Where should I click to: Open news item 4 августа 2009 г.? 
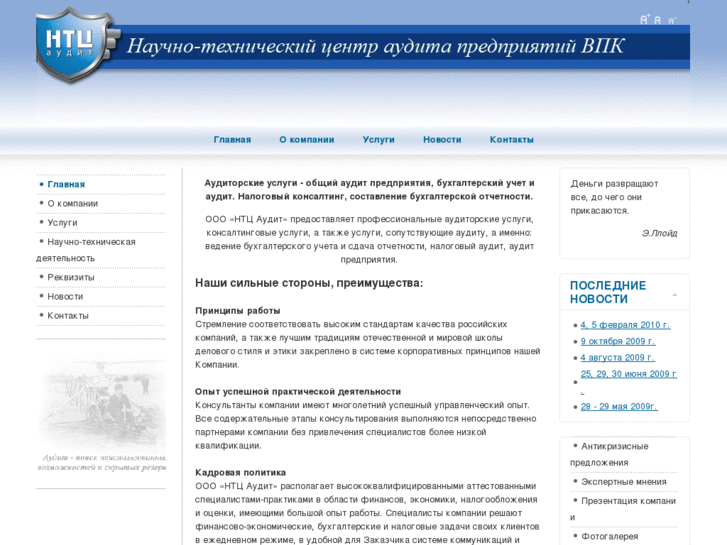(617, 358)
